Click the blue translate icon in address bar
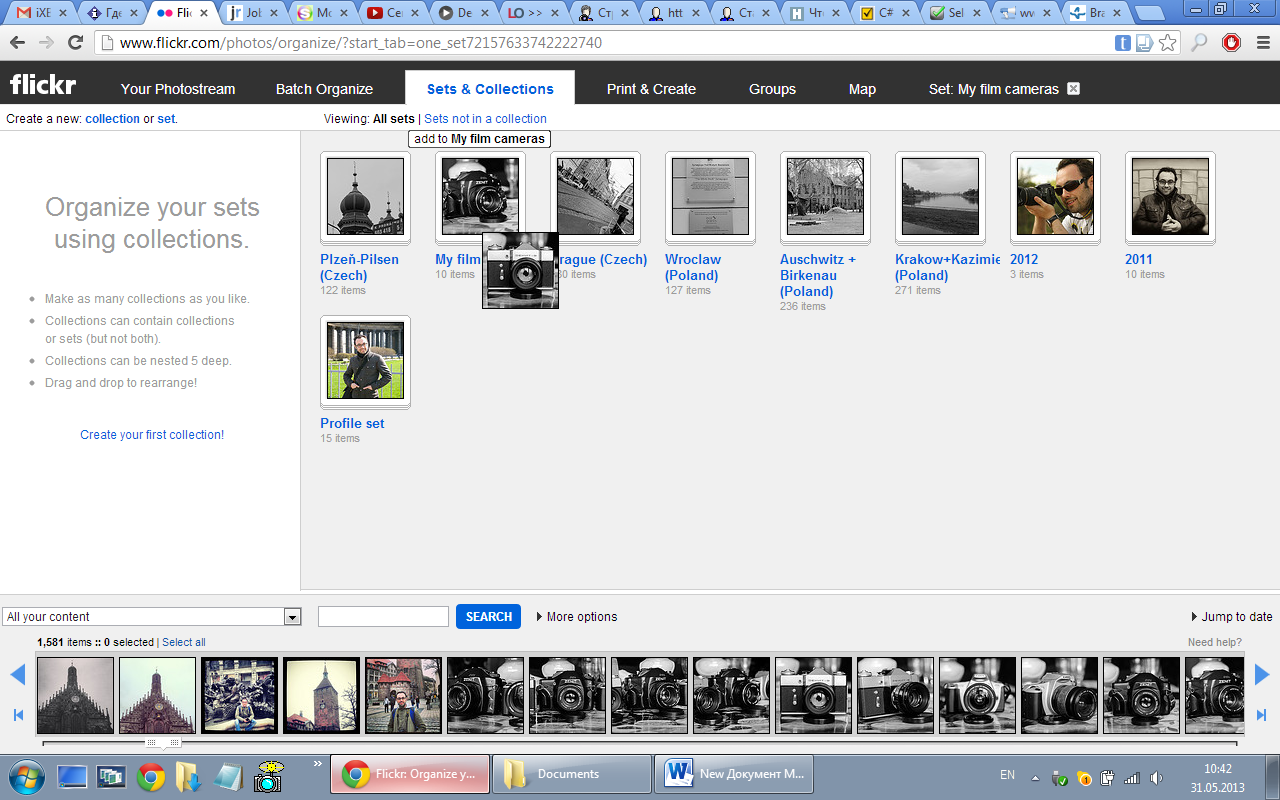 coord(1123,43)
